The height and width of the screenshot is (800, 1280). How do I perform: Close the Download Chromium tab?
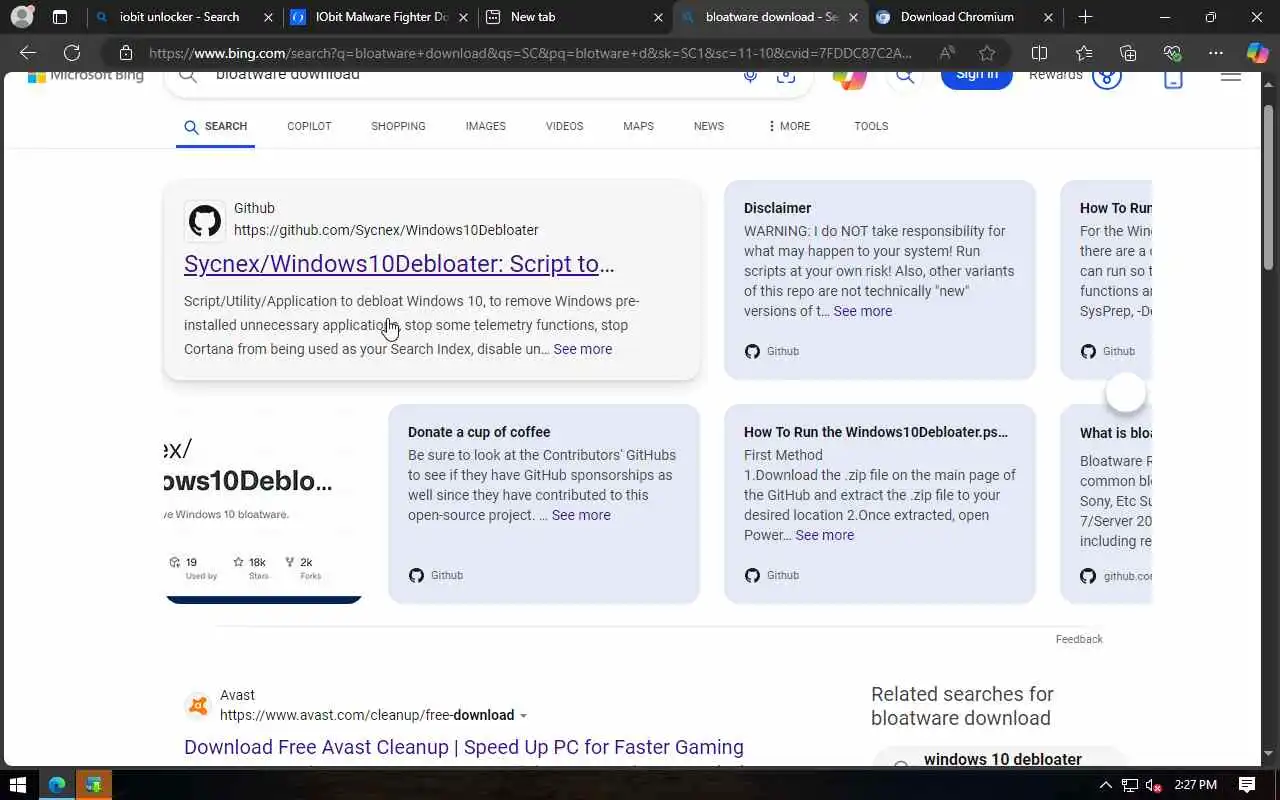1048,17
